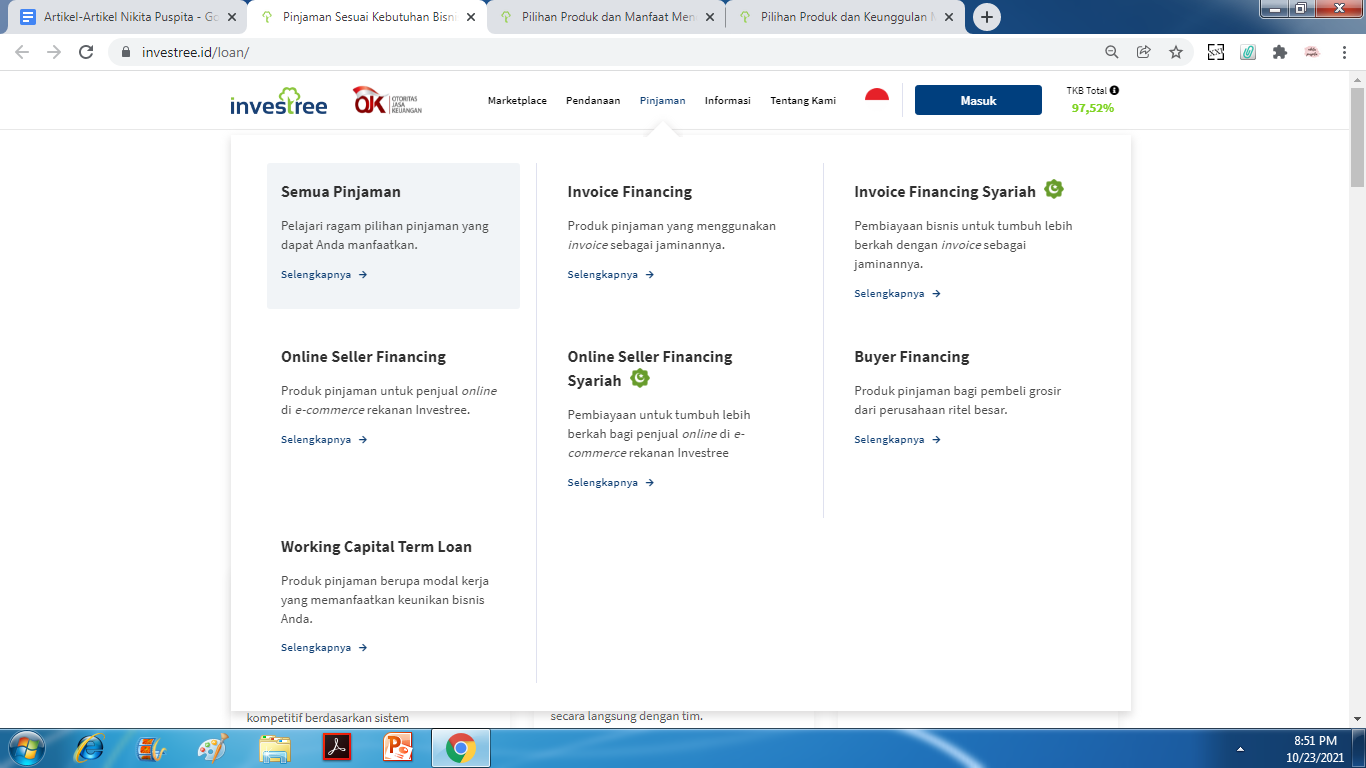Click the zoom magnifier icon in address bar
The image size is (1366, 768).
pos(1112,52)
